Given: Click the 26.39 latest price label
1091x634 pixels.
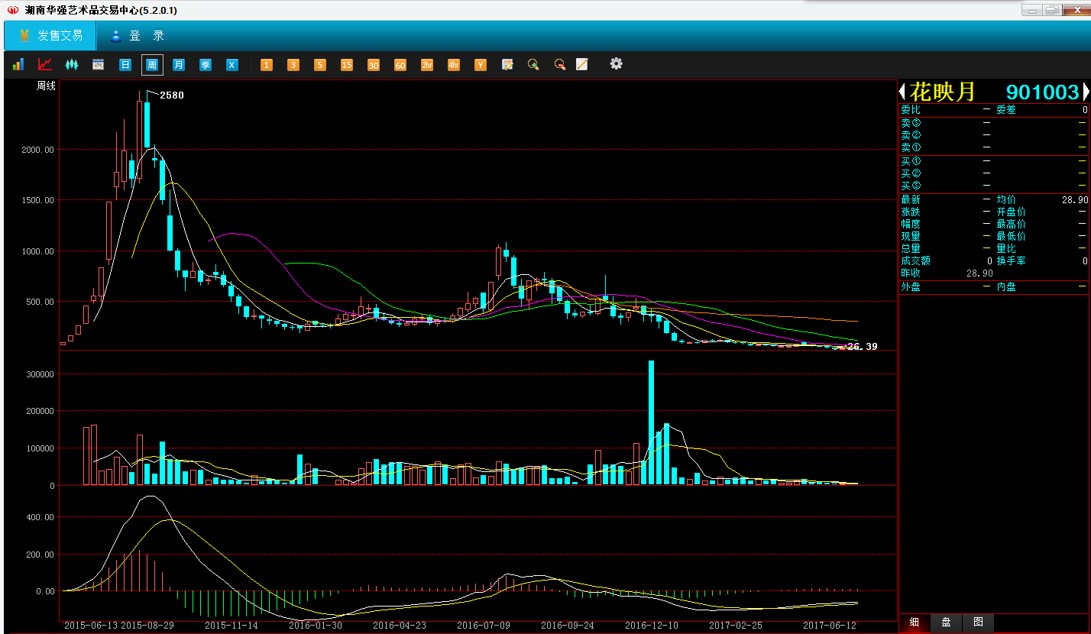Looking at the screenshot, I should (863, 347).
